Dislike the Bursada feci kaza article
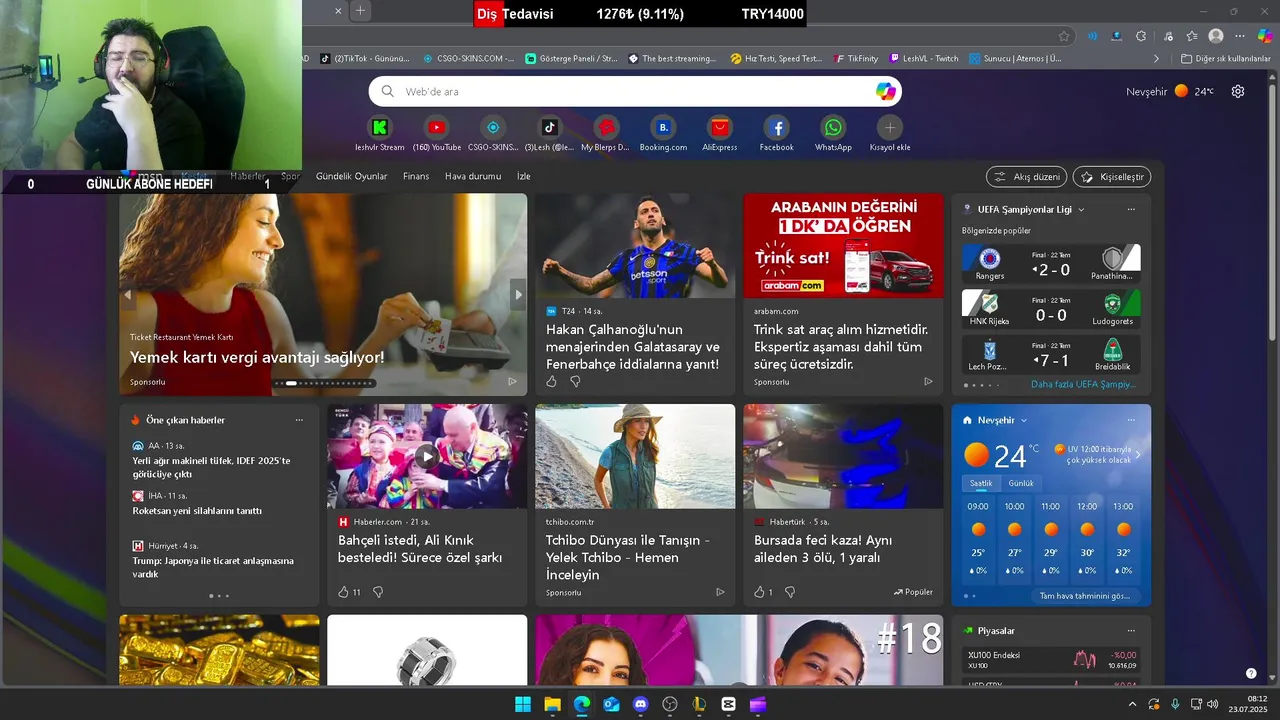This screenshot has width=1280, height=720. coord(790,592)
